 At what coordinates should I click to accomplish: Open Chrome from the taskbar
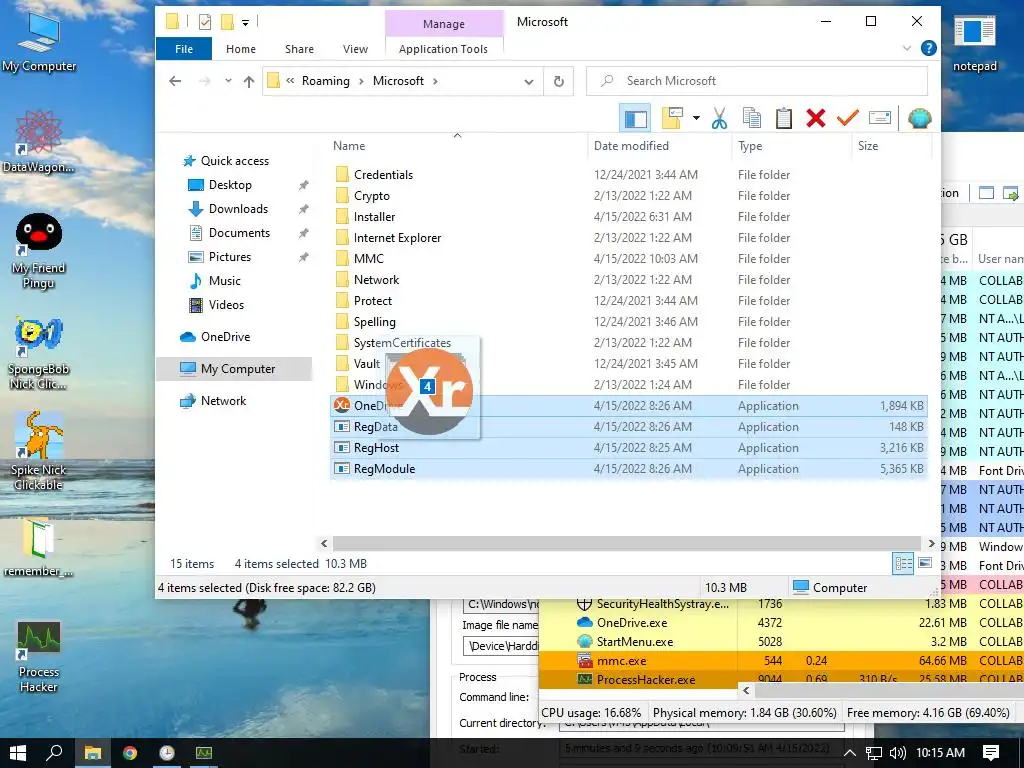click(x=130, y=753)
